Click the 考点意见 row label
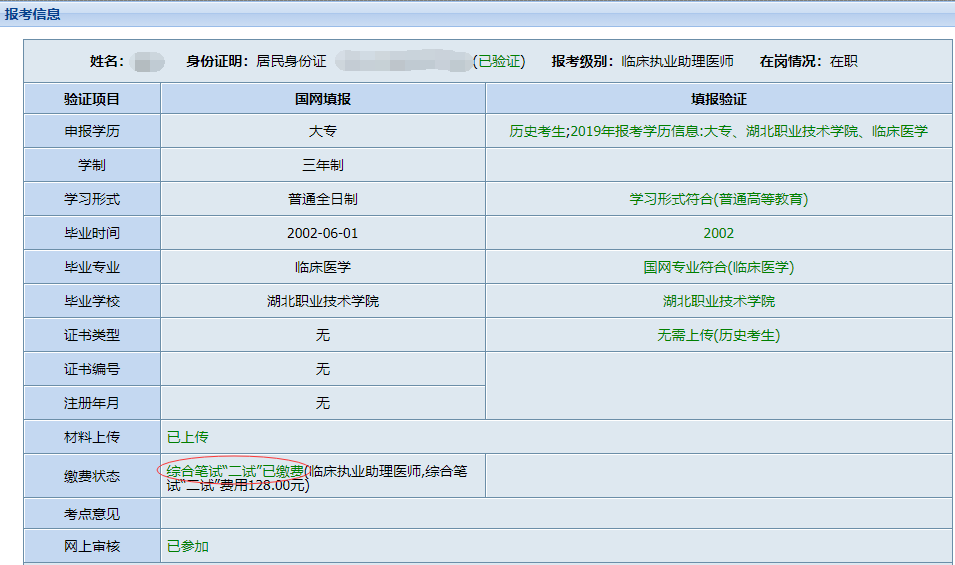 coord(92,514)
